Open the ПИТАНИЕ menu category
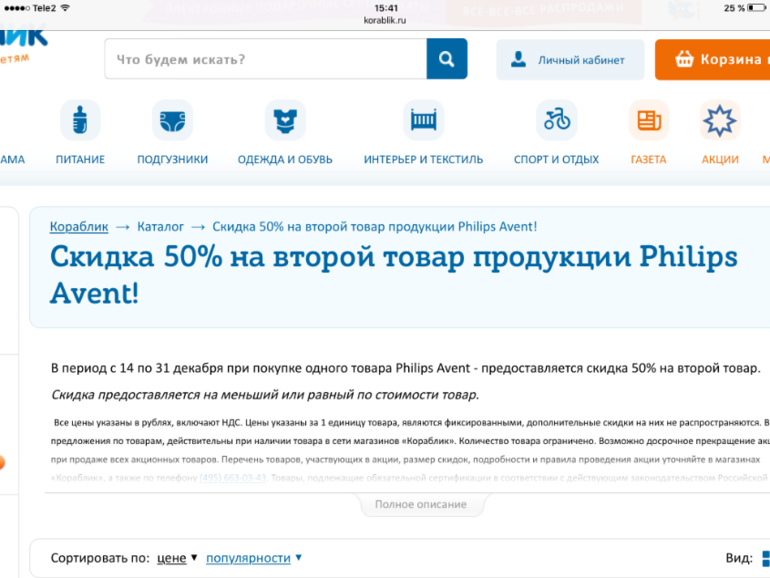Viewport: 770px width, 578px height. click(80, 160)
